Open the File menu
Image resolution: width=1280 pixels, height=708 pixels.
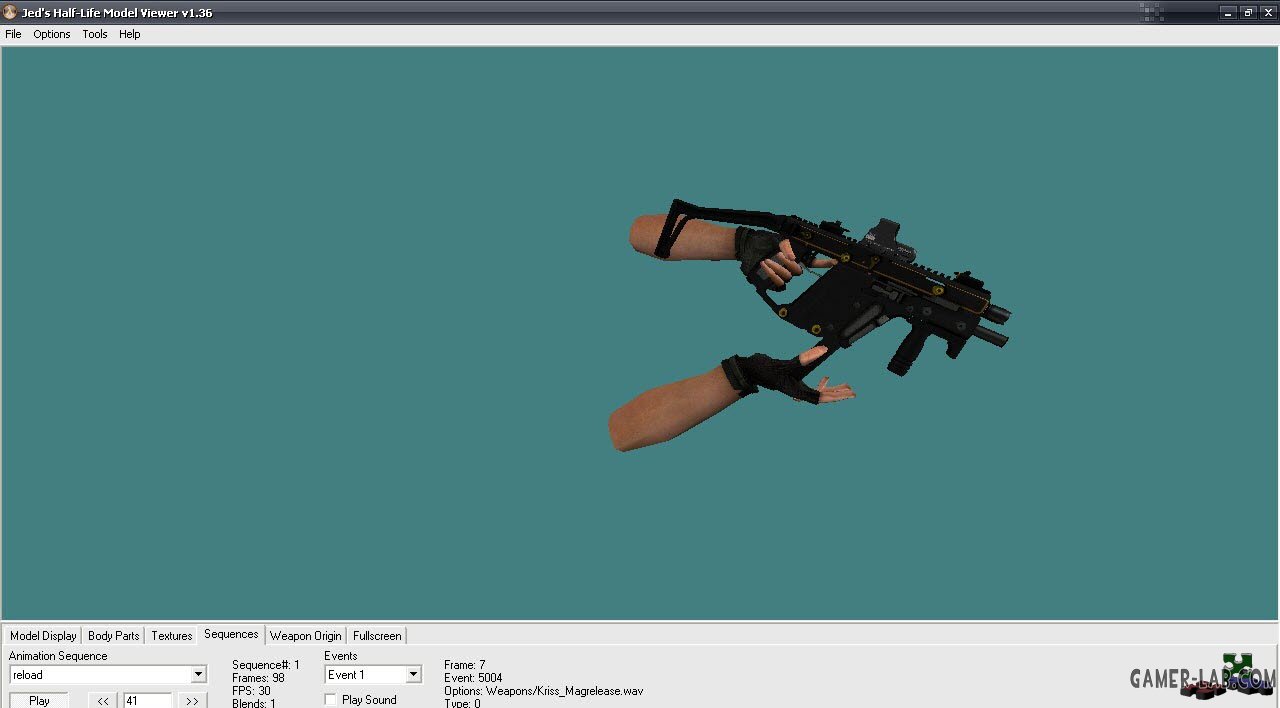click(x=13, y=34)
